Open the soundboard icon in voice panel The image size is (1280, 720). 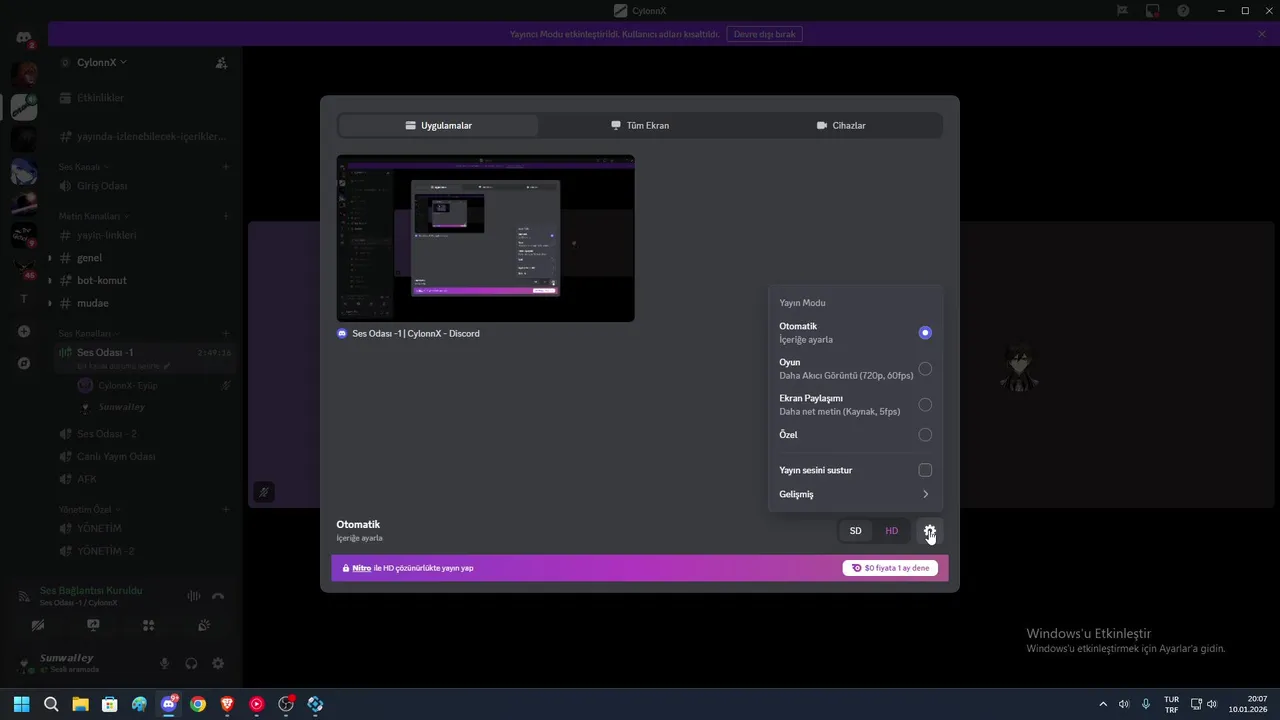click(204, 626)
